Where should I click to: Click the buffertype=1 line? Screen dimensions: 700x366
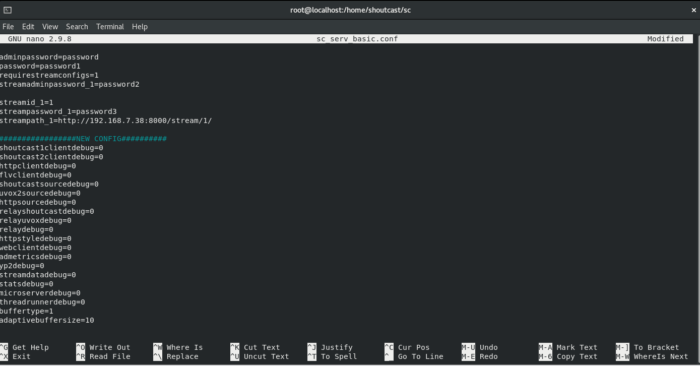tap(26, 311)
